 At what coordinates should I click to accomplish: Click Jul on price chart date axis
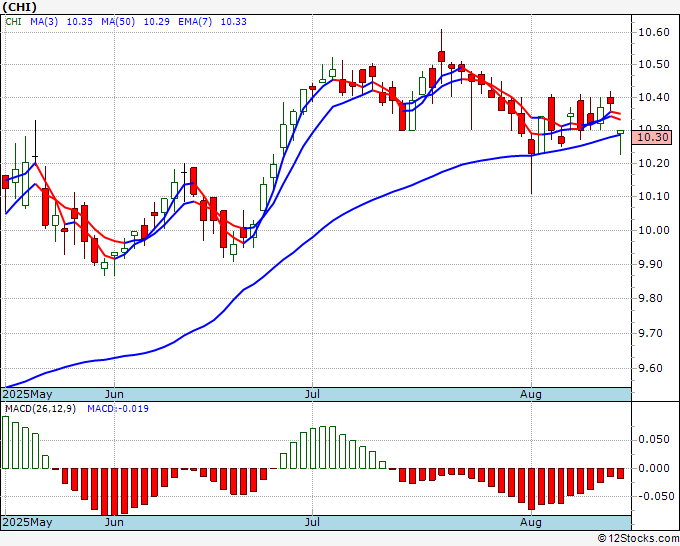(x=312, y=394)
